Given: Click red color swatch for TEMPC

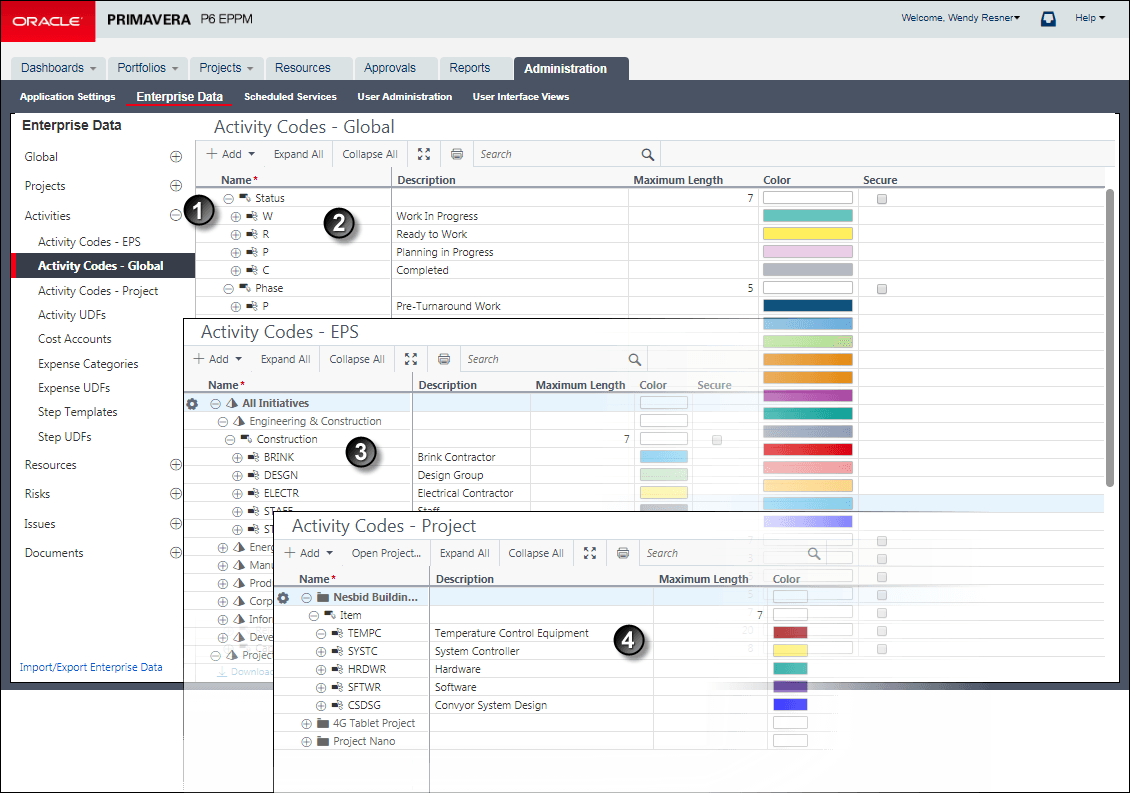Looking at the screenshot, I should point(791,632).
